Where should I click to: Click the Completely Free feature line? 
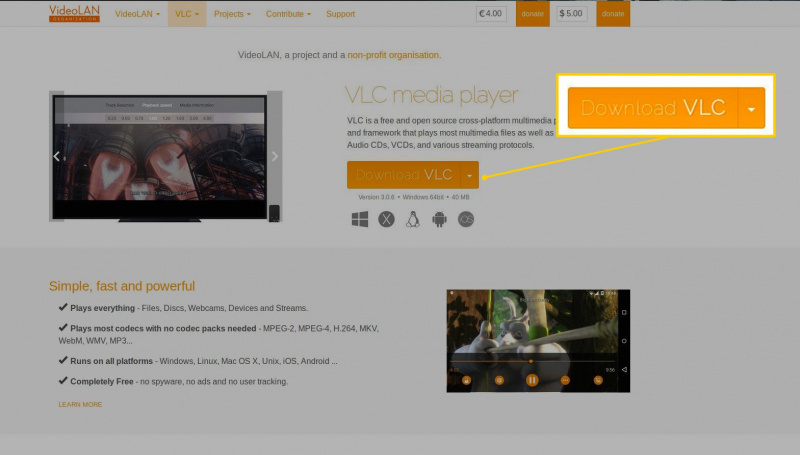point(173,381)
